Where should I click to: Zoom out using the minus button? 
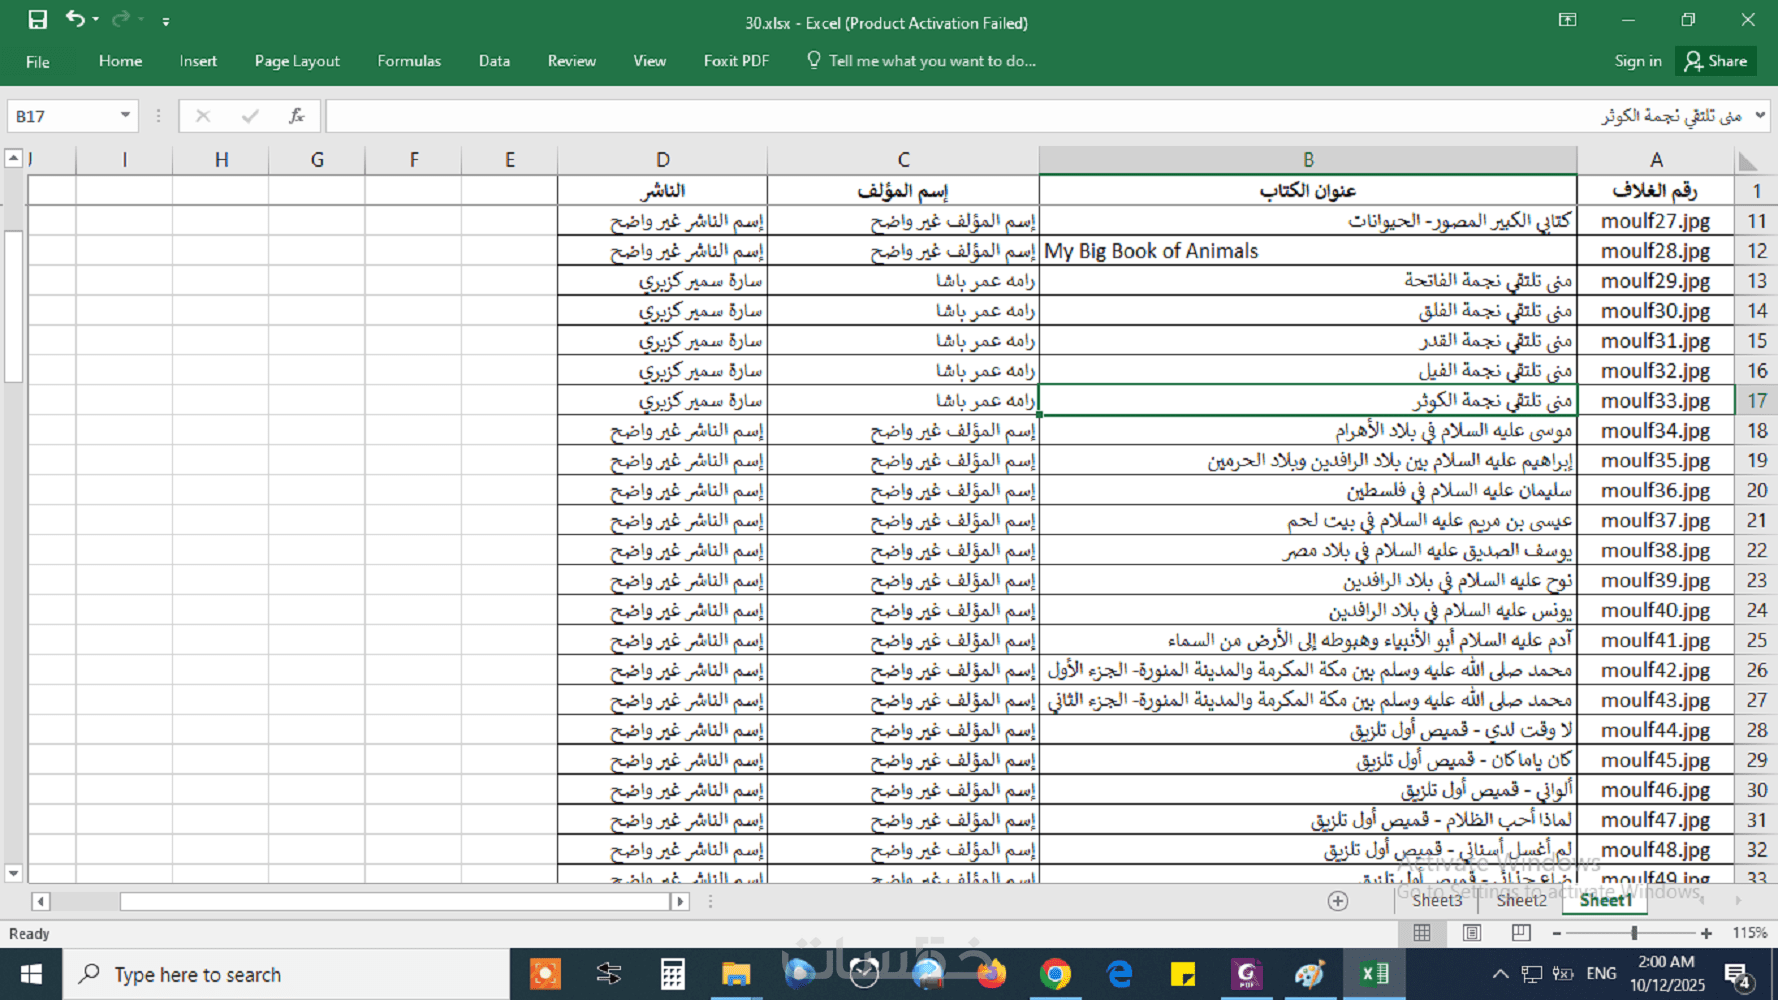coord(1557,933)
